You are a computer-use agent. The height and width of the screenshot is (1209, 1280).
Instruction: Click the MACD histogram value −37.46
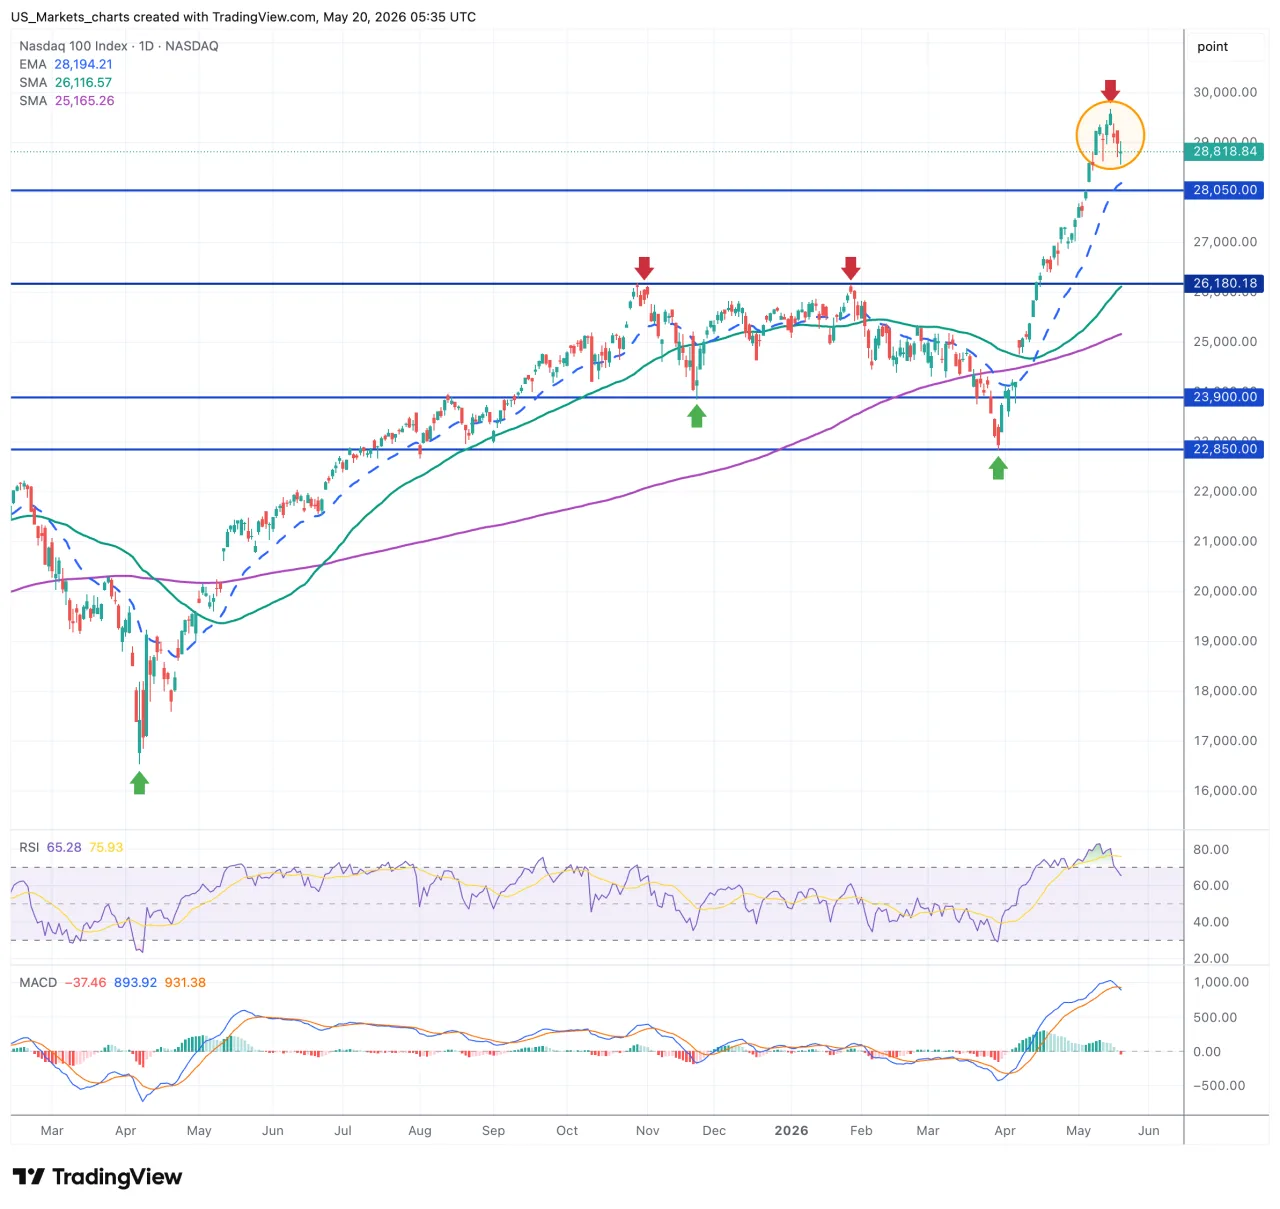(85, 983)
